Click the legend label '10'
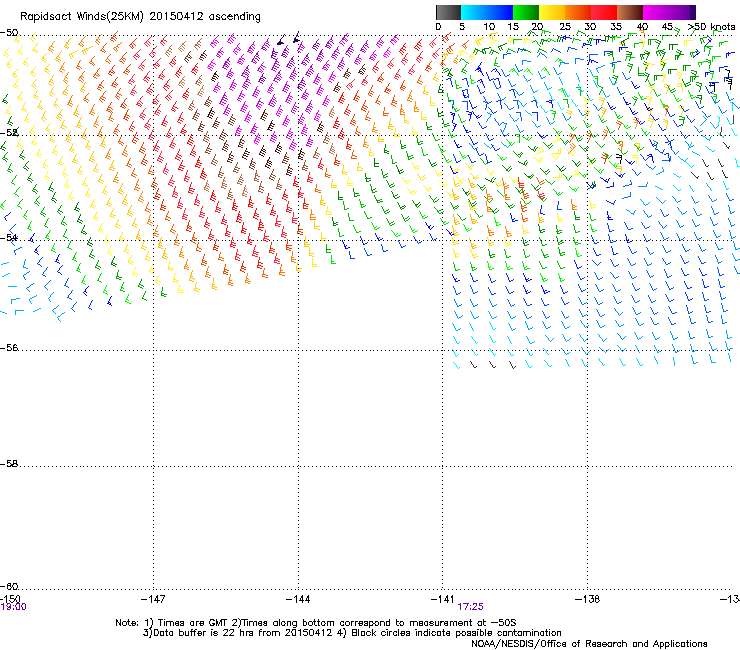 tap(489, 27)
